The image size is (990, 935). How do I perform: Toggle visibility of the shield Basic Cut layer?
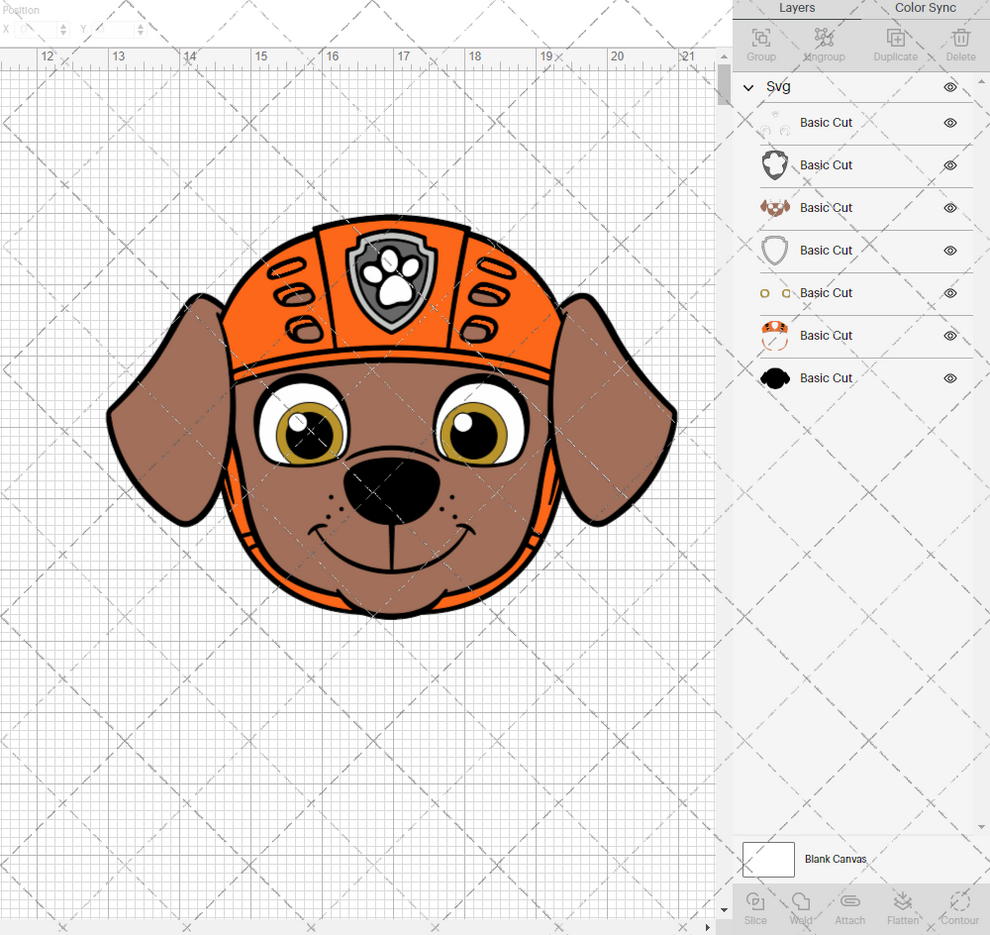948,250
